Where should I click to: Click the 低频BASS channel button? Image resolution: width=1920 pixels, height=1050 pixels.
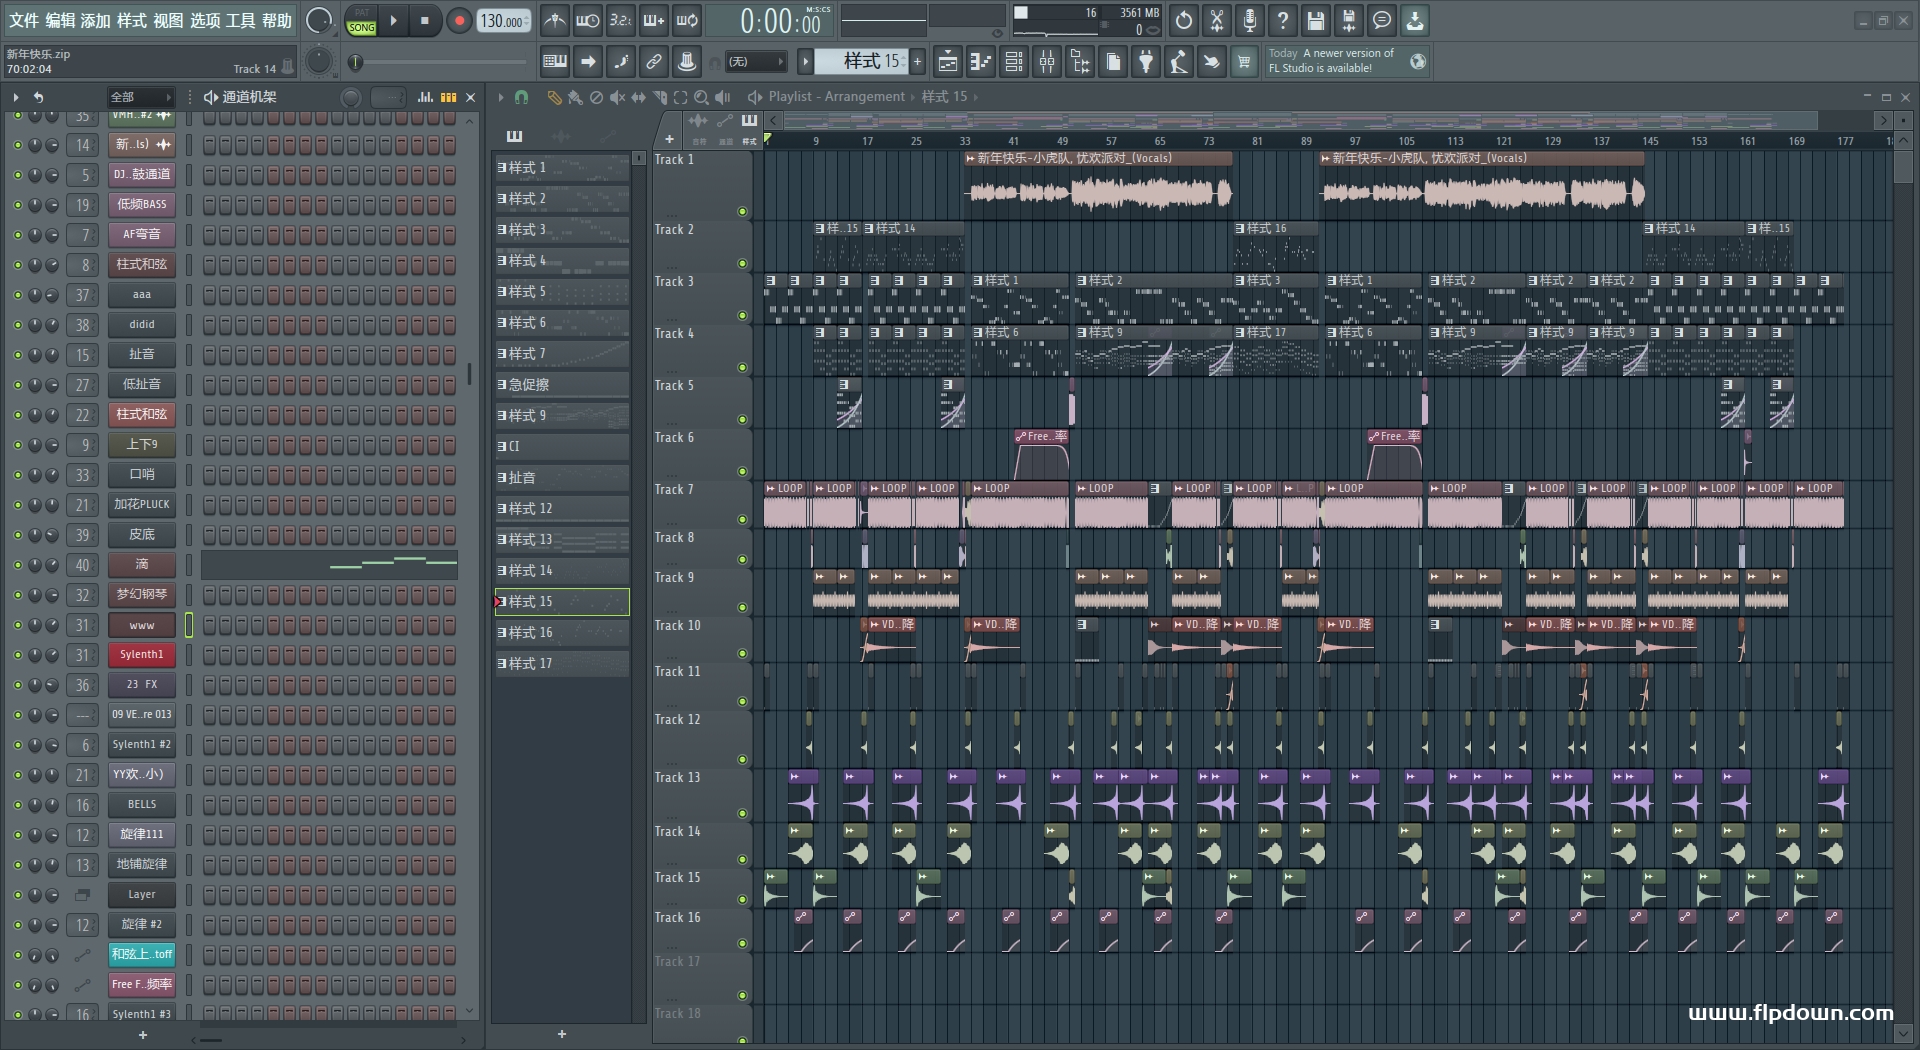[142, 205]
